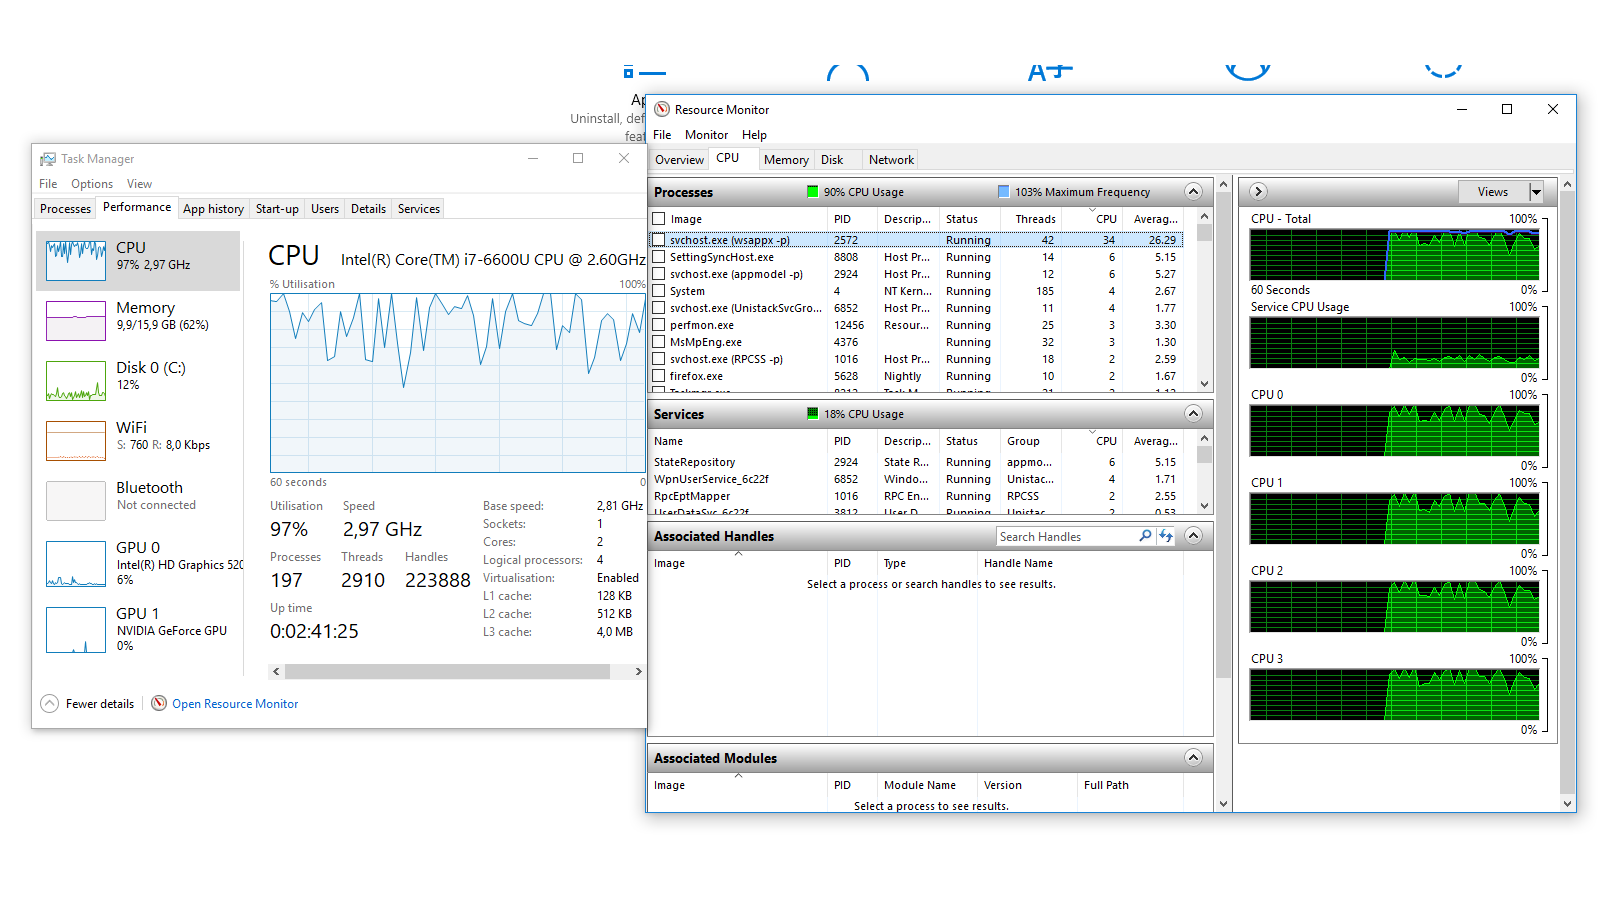The image size is (1624, 914).
Task: Select the Disk 0 (C:) graph thumbnail
Action: 76,381
